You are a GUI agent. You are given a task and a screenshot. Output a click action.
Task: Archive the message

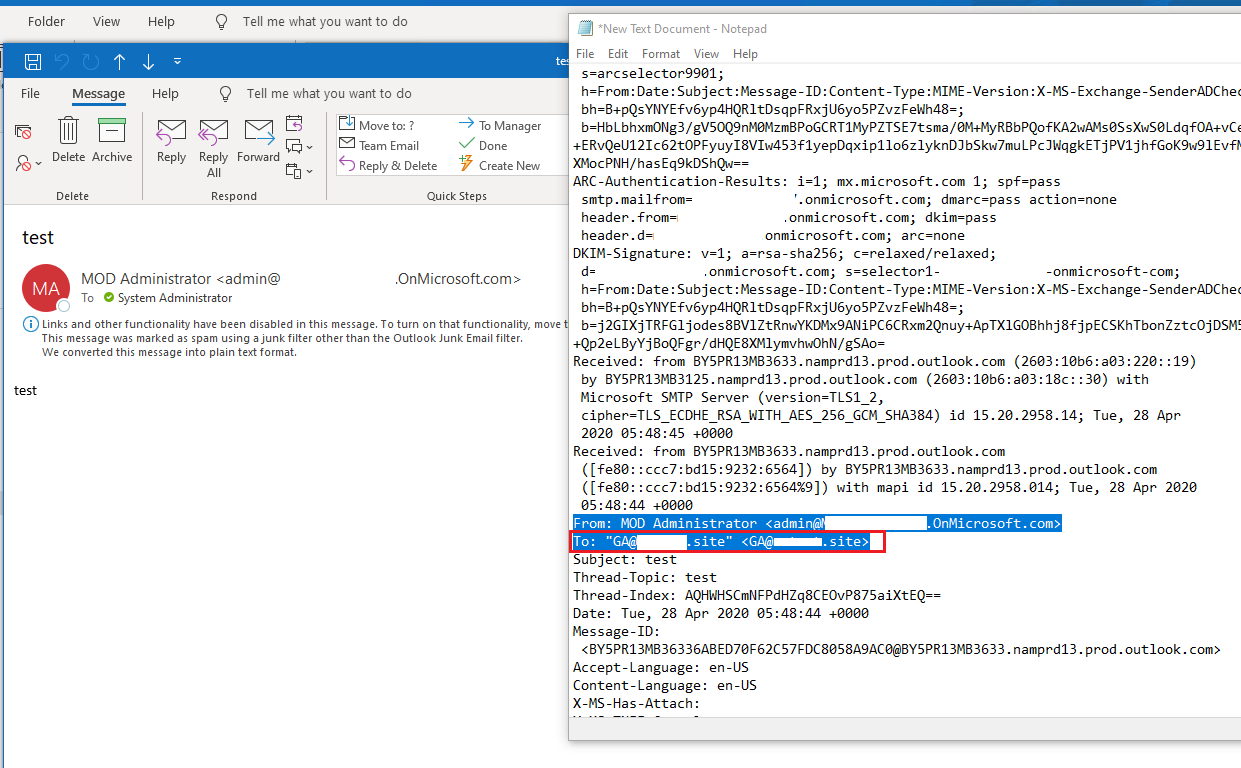click(x=112, y=140)
